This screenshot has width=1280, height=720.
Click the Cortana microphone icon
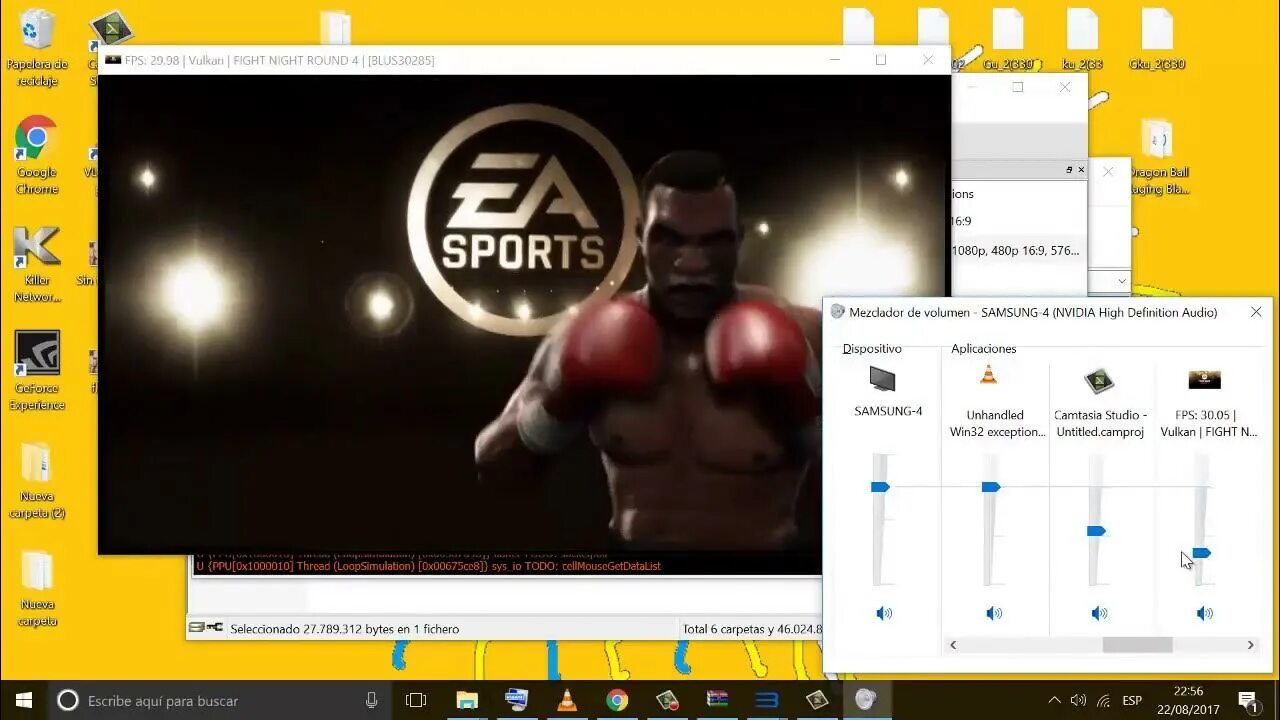pyautogui.click(x=372, y=700)
